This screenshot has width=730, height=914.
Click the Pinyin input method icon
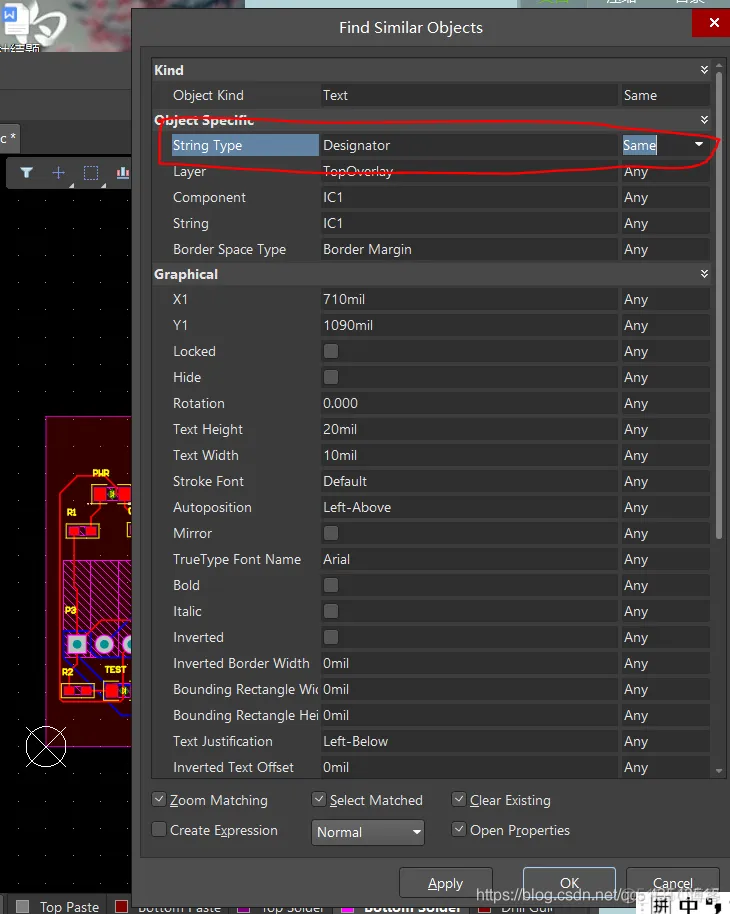click(661, 905)
